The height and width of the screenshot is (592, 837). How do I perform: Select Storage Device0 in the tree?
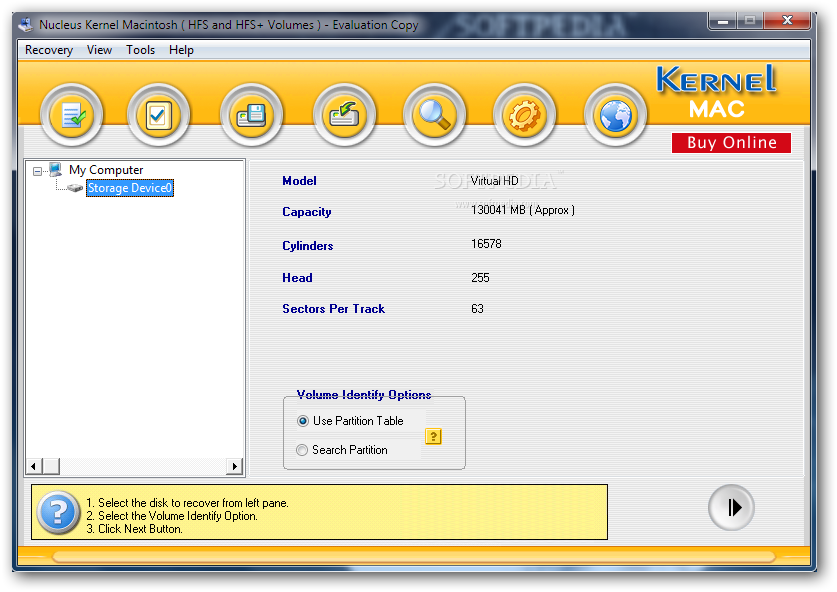(x=130, y=188)
